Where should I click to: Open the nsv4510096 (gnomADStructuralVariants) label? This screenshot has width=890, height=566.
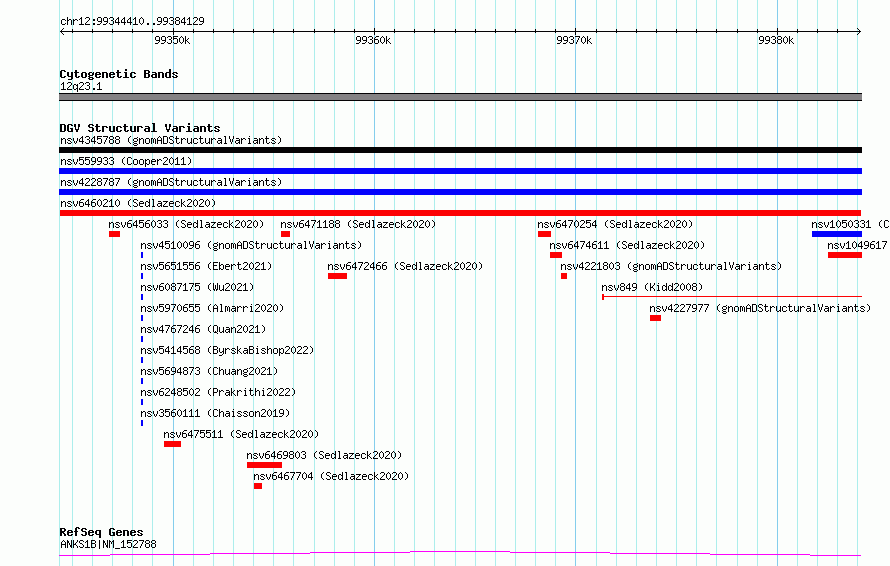coord(251,245)
